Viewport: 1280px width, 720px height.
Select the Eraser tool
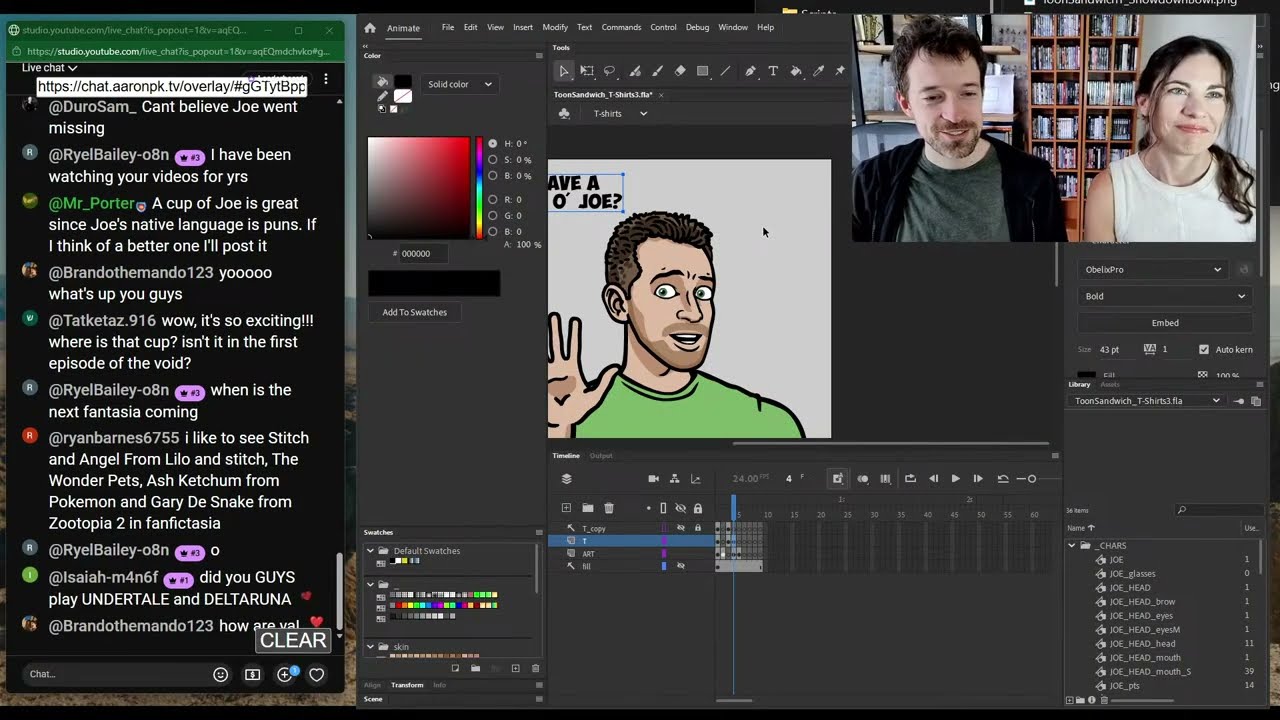[x=680, y=71]
